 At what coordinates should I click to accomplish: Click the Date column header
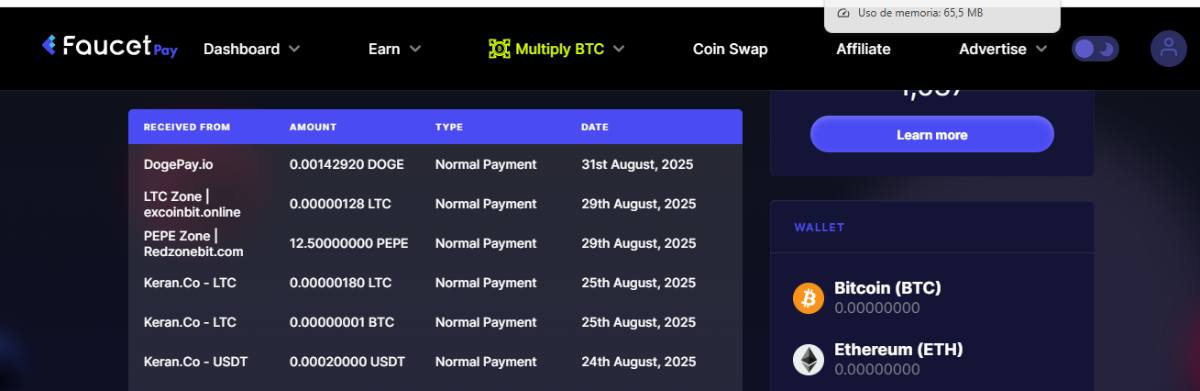tap(594, 127)
